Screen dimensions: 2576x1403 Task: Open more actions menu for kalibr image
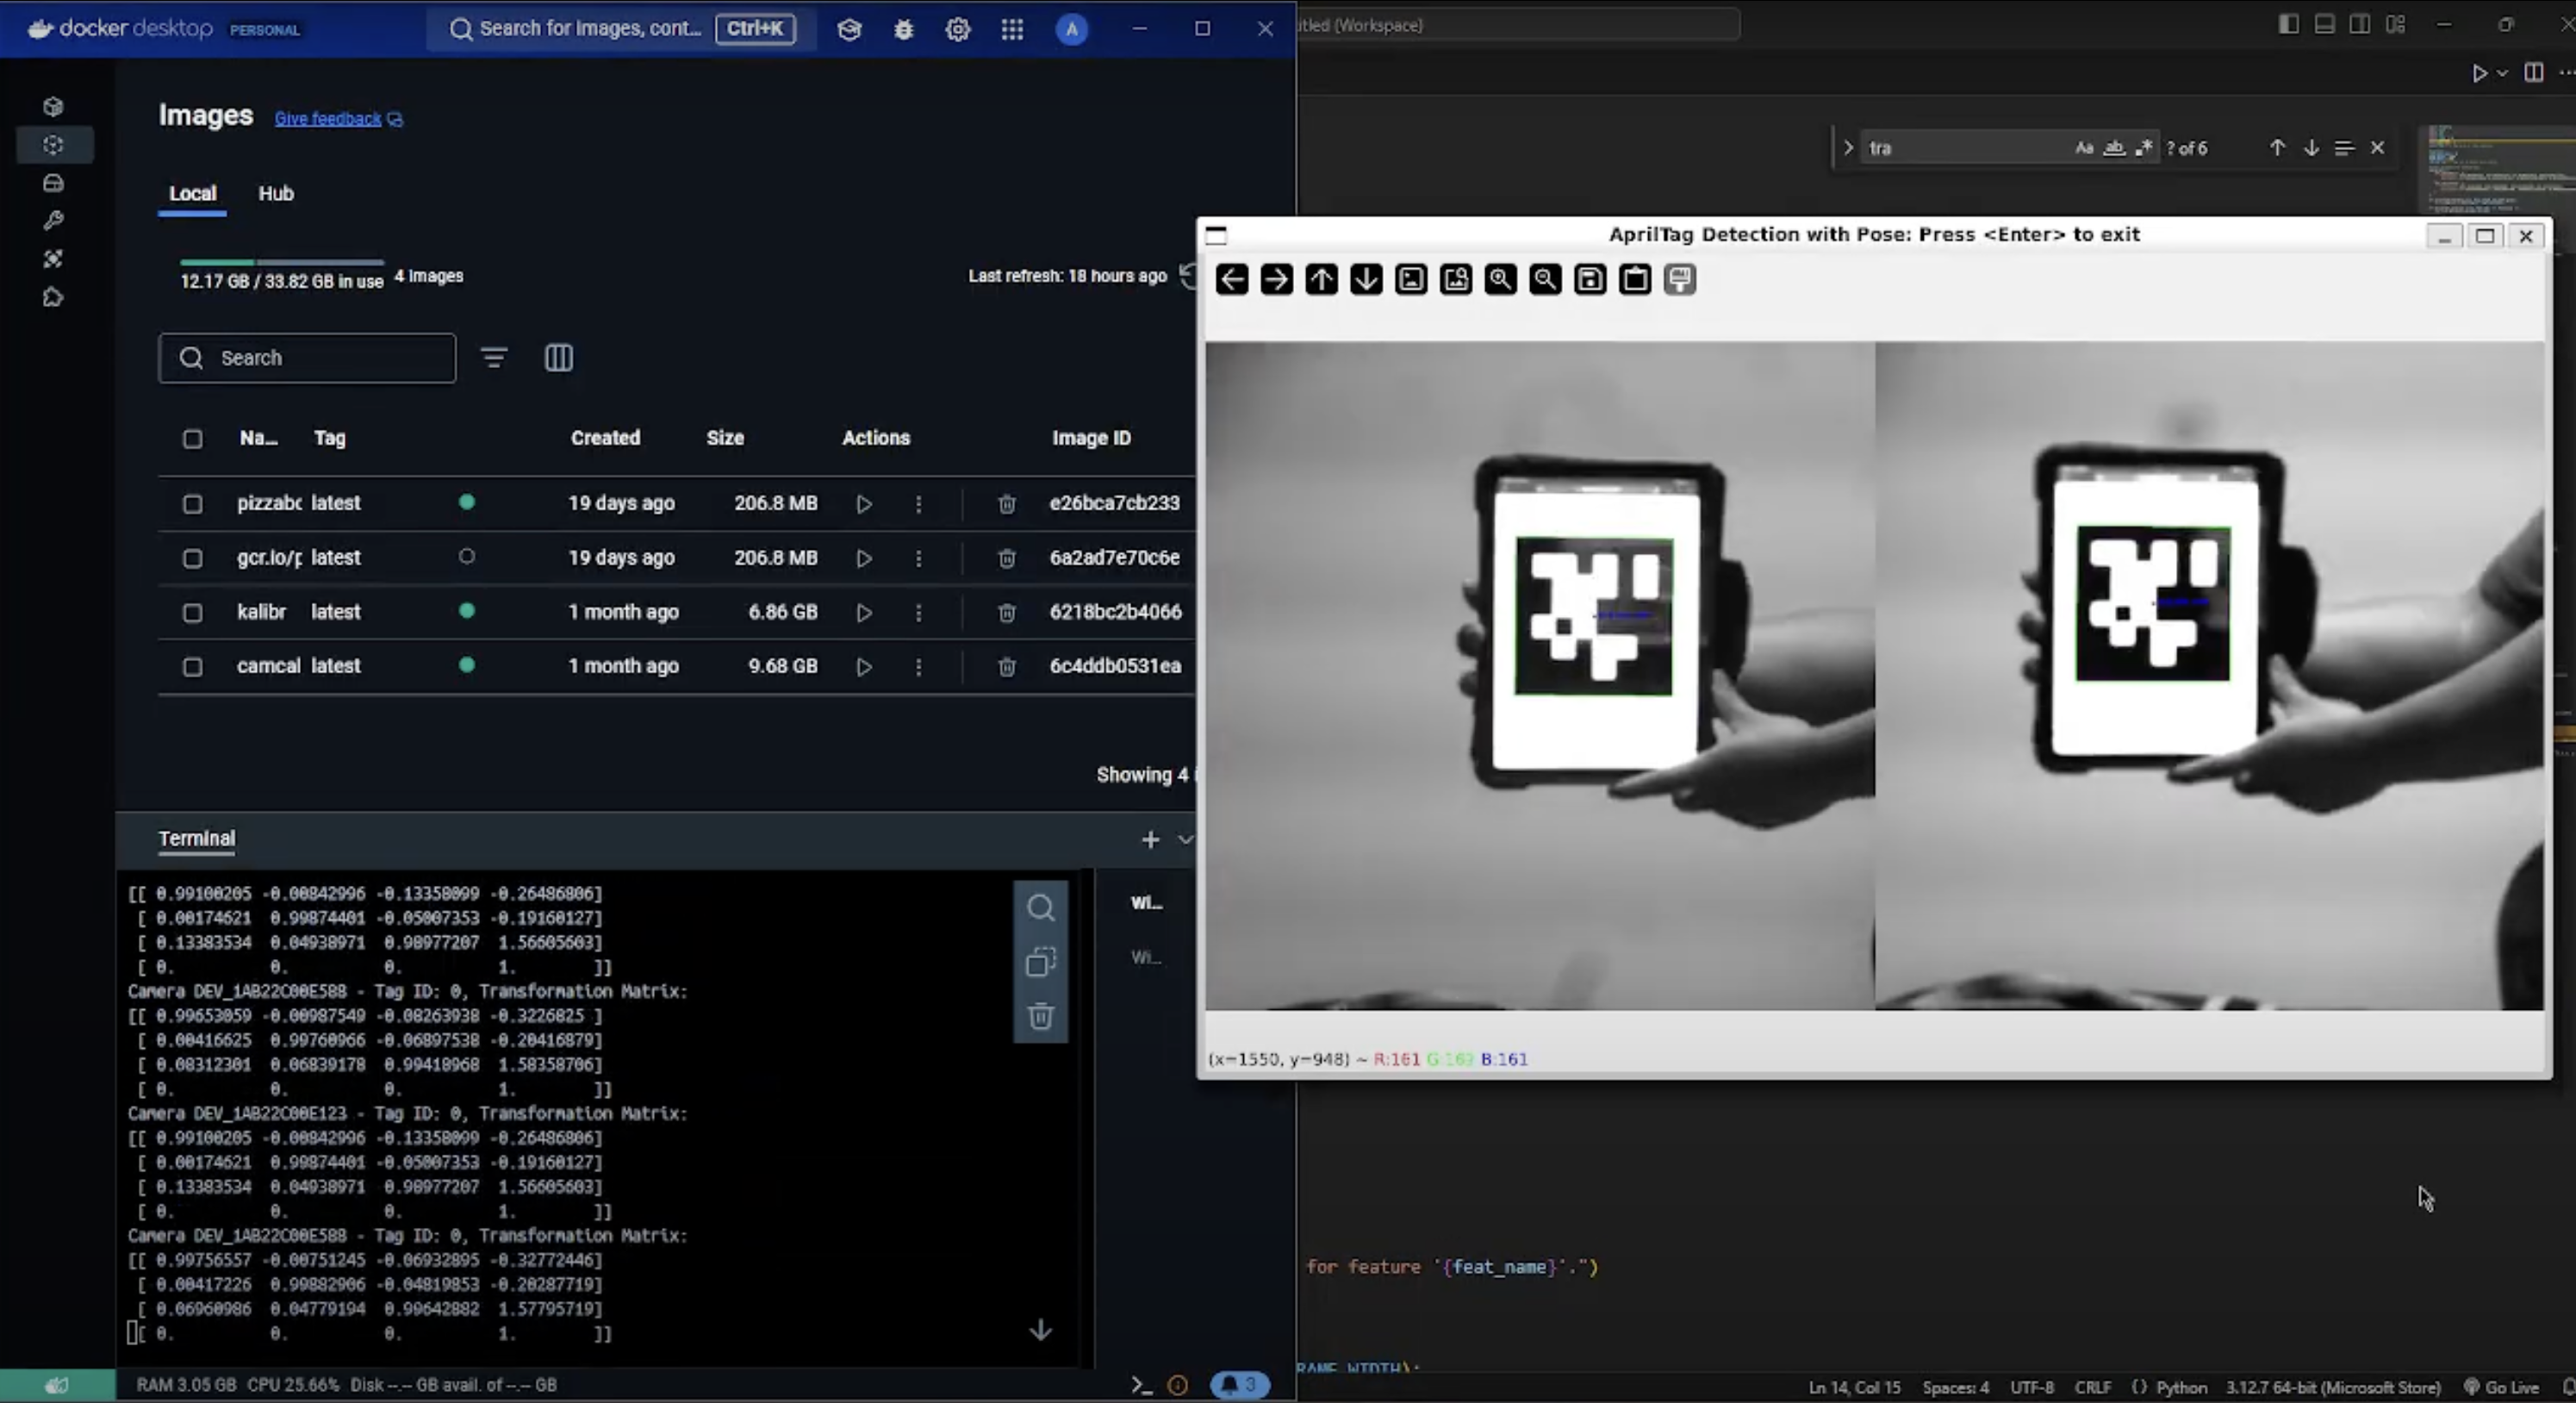click(x=918, y=612)
